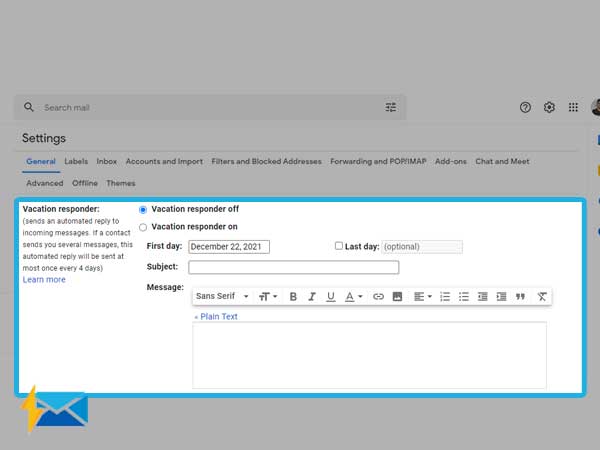Click the search magnifier icon
Image resolution: width=600 pixels, height=450 pixels.
[29, 107]
